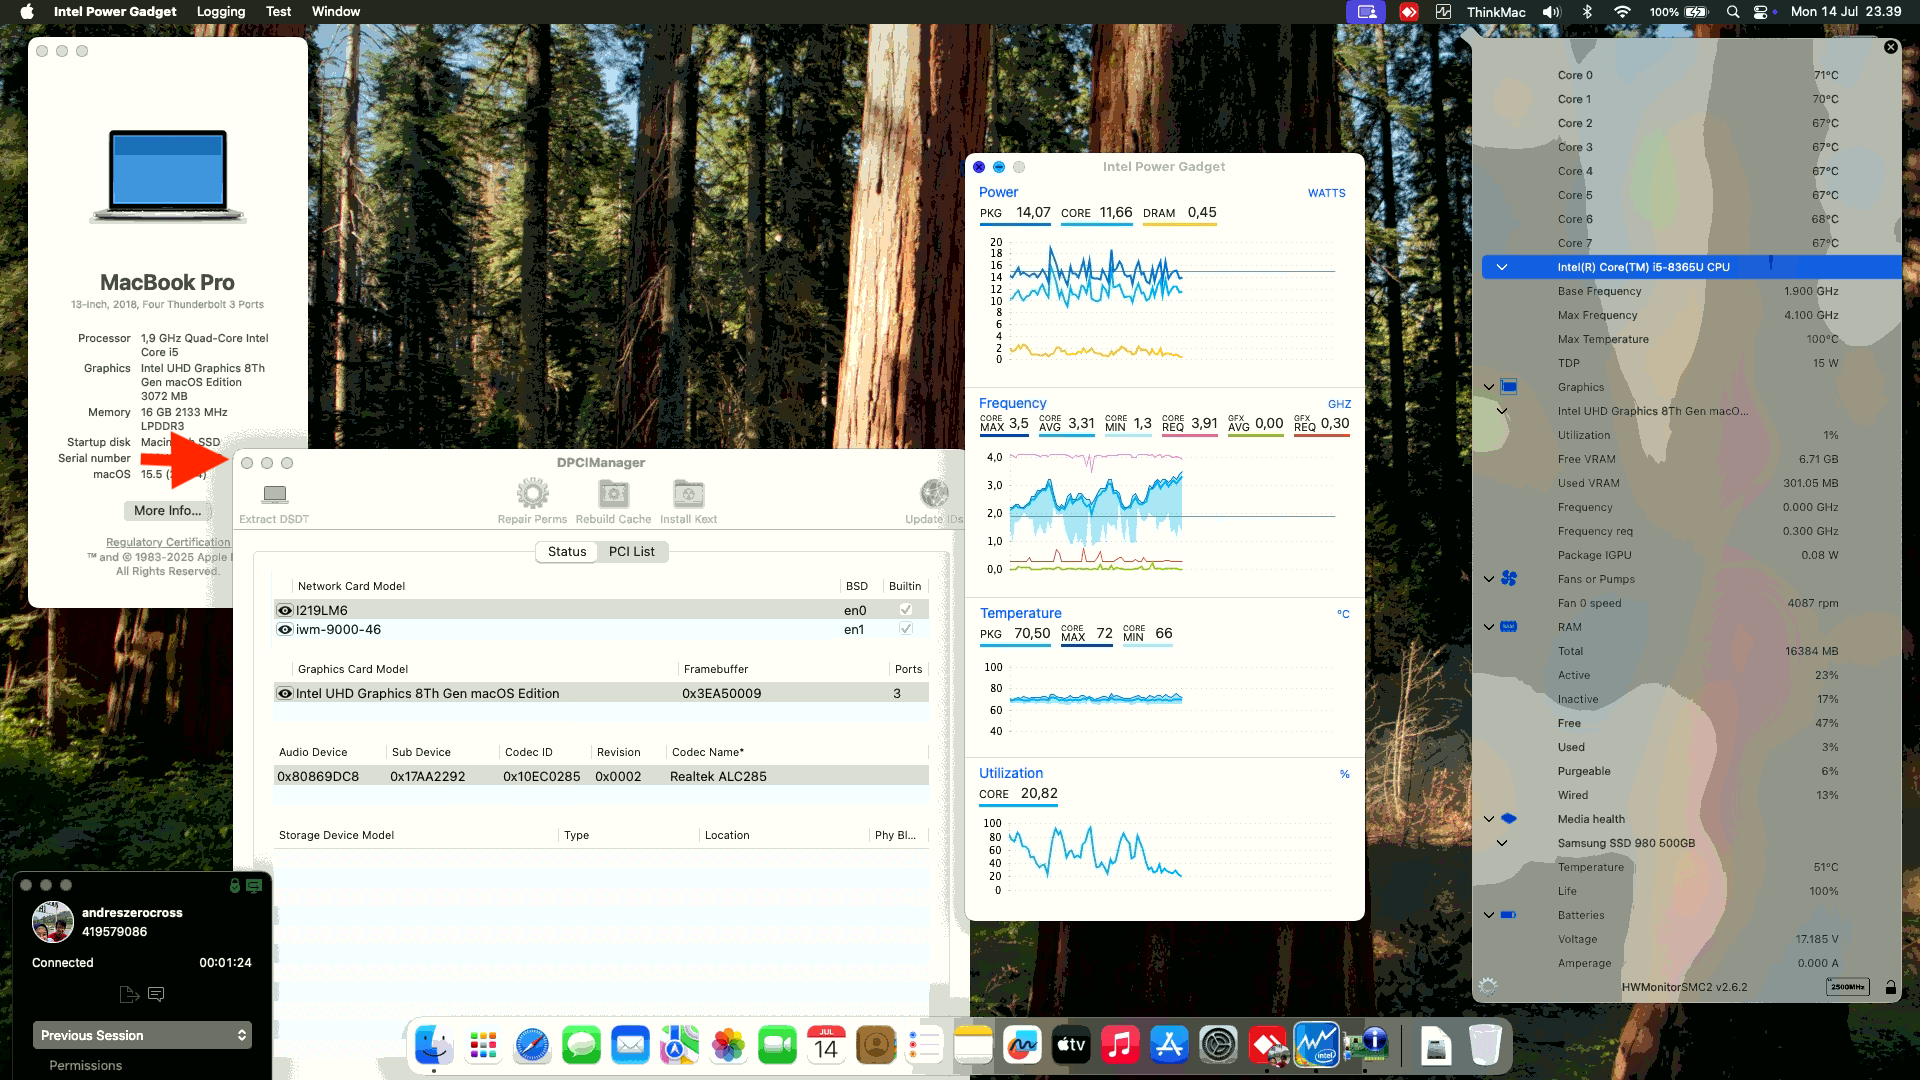Select the Install Kext tool
Viewport: 1920px width, 1080px height.
click(x=688, y=493)
